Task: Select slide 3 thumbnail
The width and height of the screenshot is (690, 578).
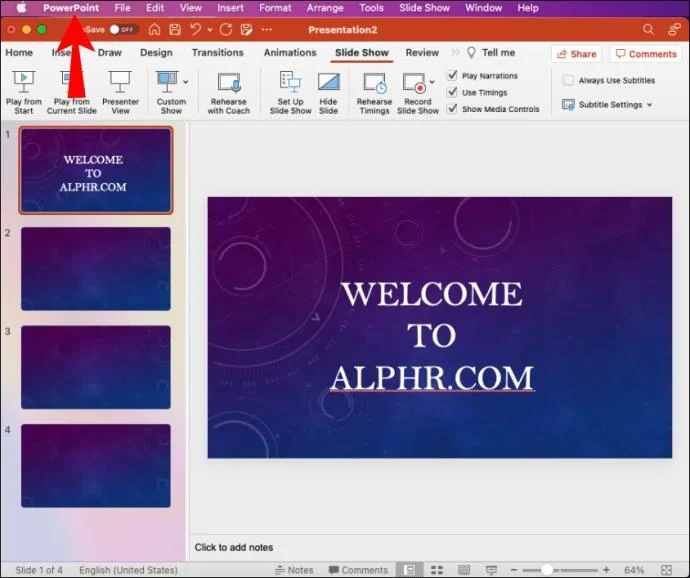Action: pyautogui.click(x=95, y=367)
